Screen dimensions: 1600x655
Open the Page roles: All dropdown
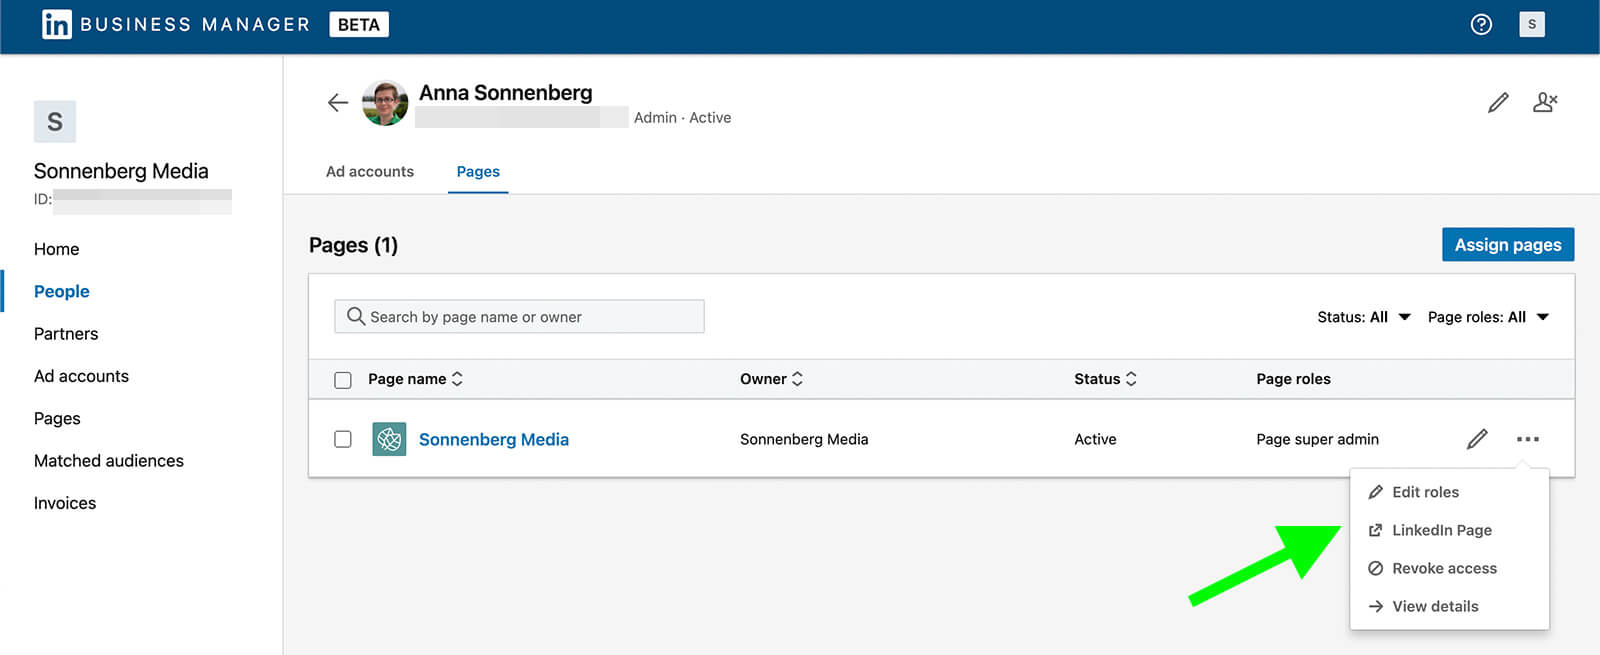pos(1488,317)
